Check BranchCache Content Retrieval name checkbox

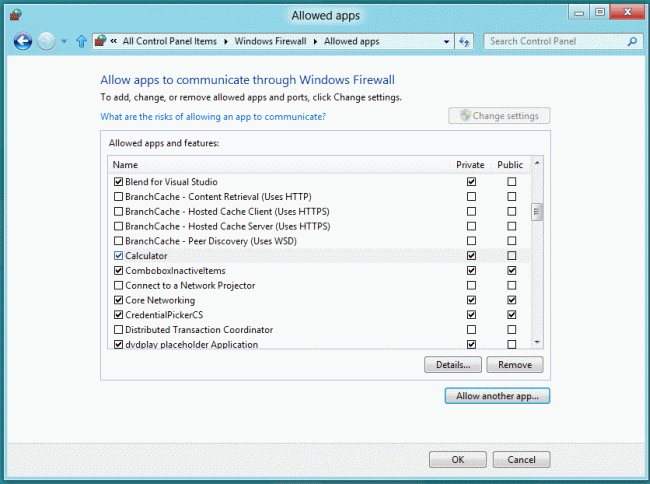click(119, 196)
